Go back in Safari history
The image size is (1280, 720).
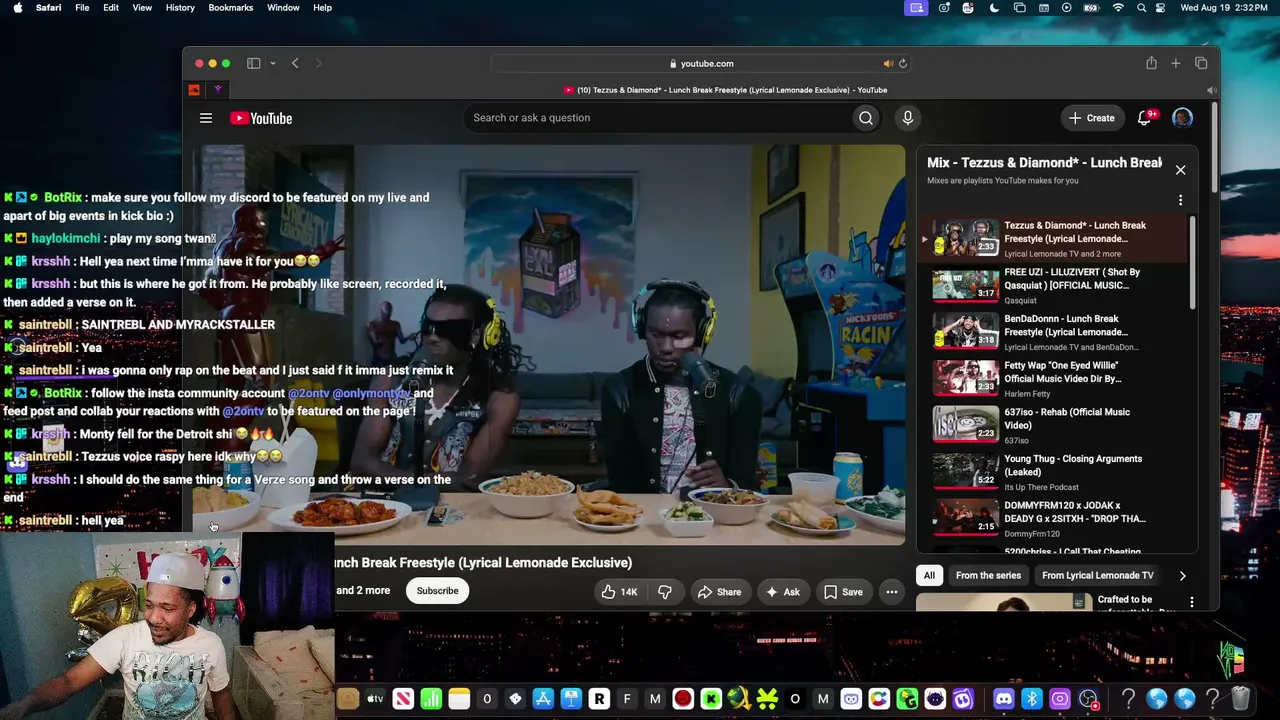coord(295,64)
